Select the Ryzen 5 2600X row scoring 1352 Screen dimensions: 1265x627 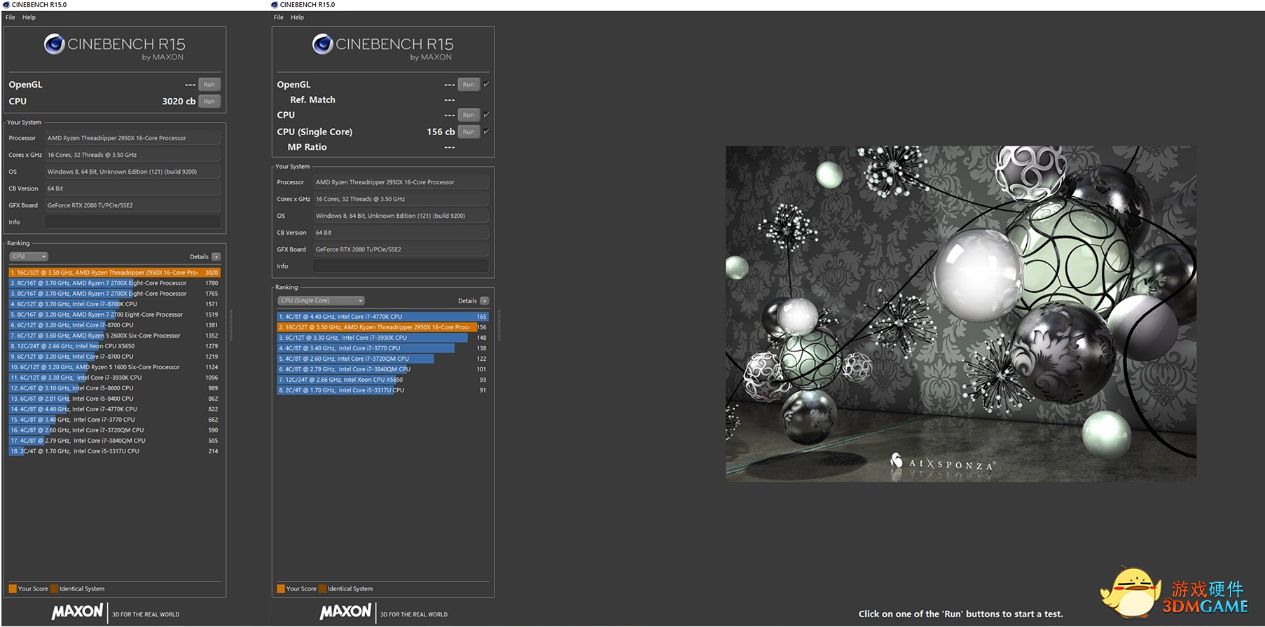pyautogui.click(x=115, y=335)
